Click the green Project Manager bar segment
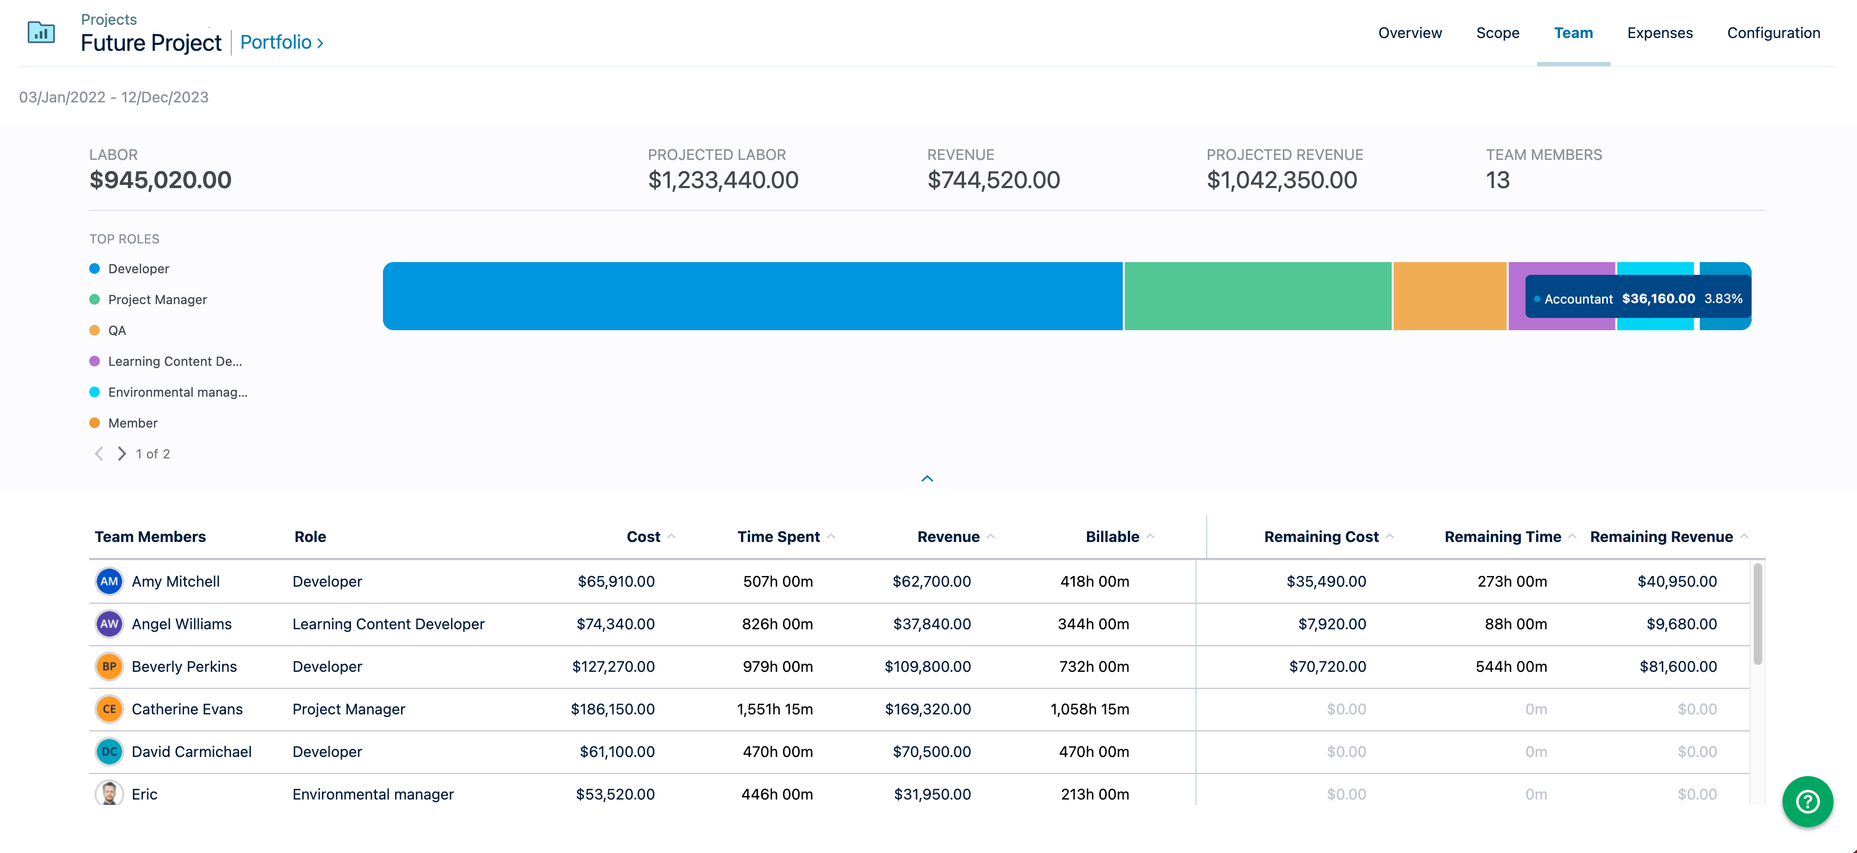This screenshot has width=1857, height=853. [x=1257, y=296]
